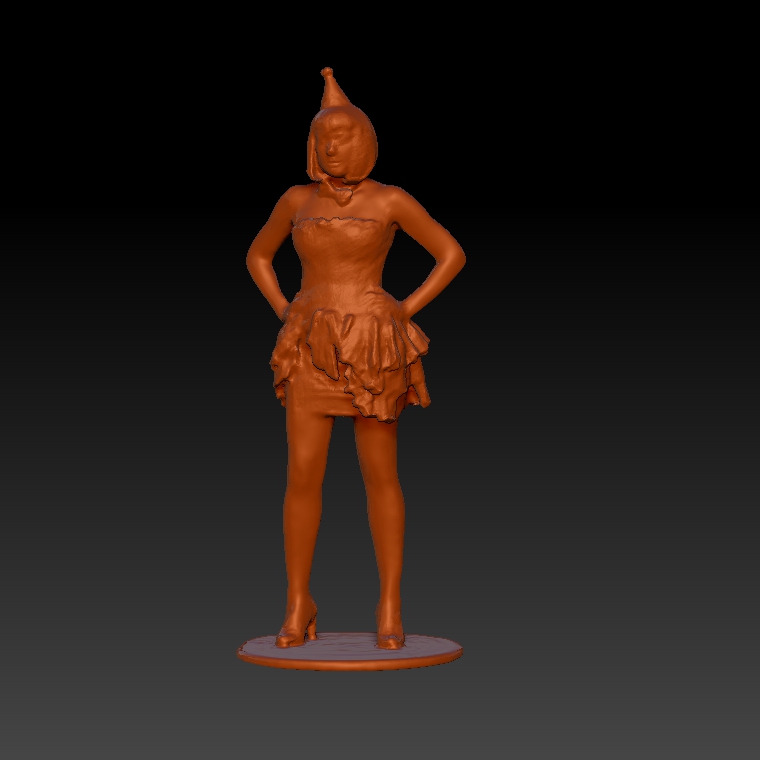This screenshot has height=760, width=760.
Task: Select the high-heel shoe on right side
Action: [x=390, y=634]
